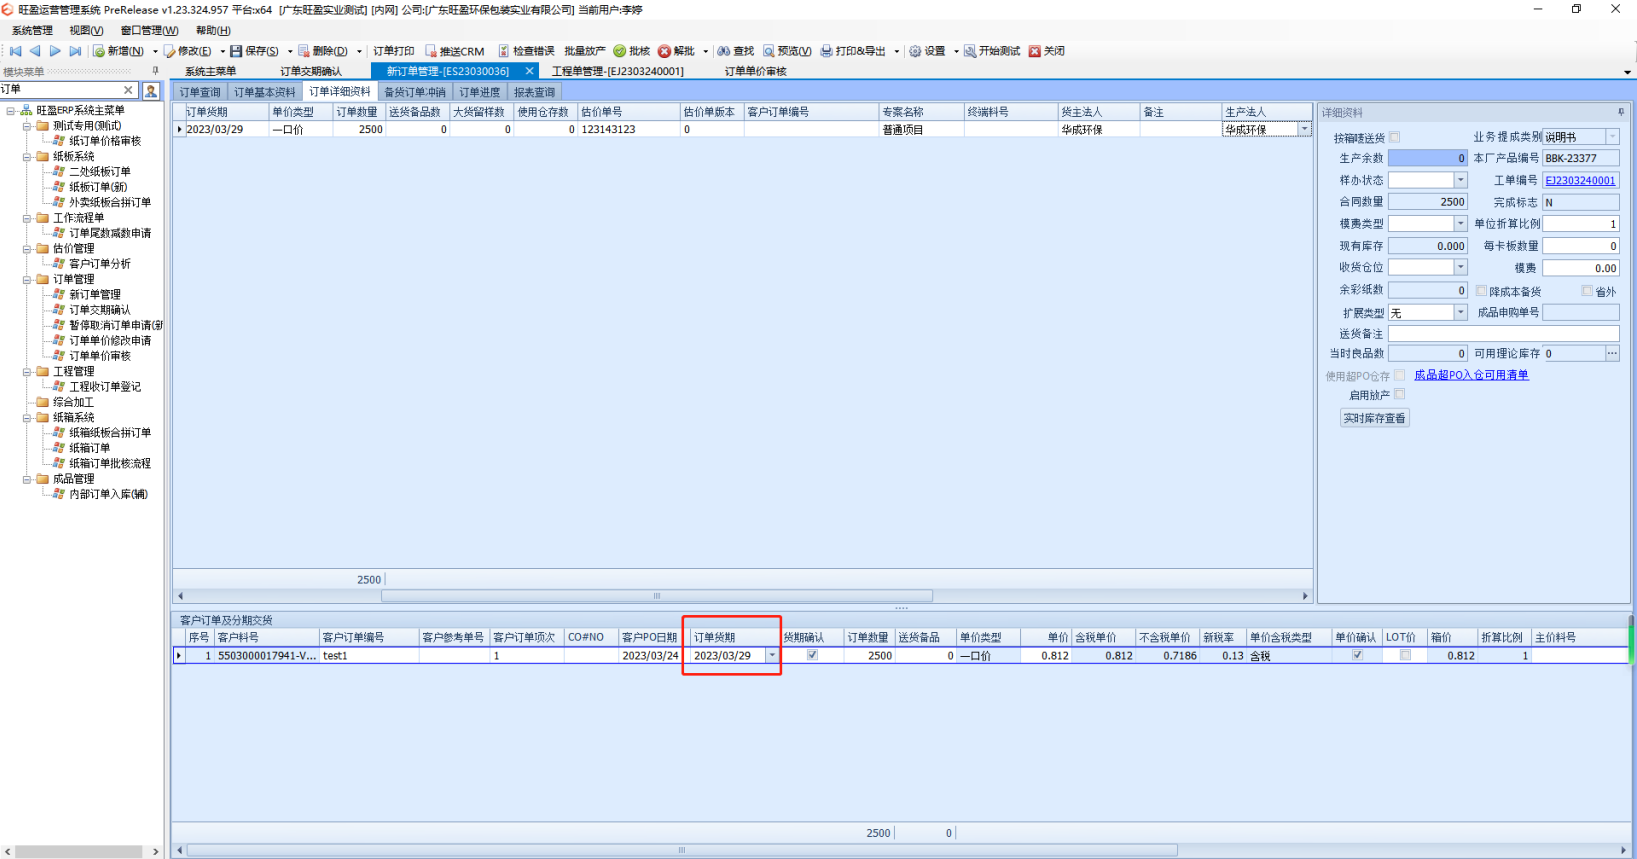
Task: Click the 修改(E) edit toolbar button
Action: click(x=188, y=51)
